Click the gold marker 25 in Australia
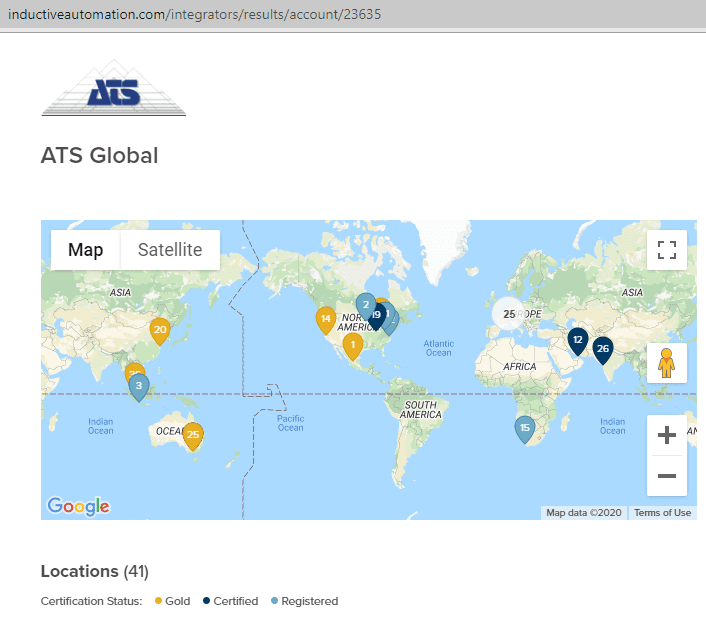Viewport: 706px width, 619px height. [x=193, y=435]
